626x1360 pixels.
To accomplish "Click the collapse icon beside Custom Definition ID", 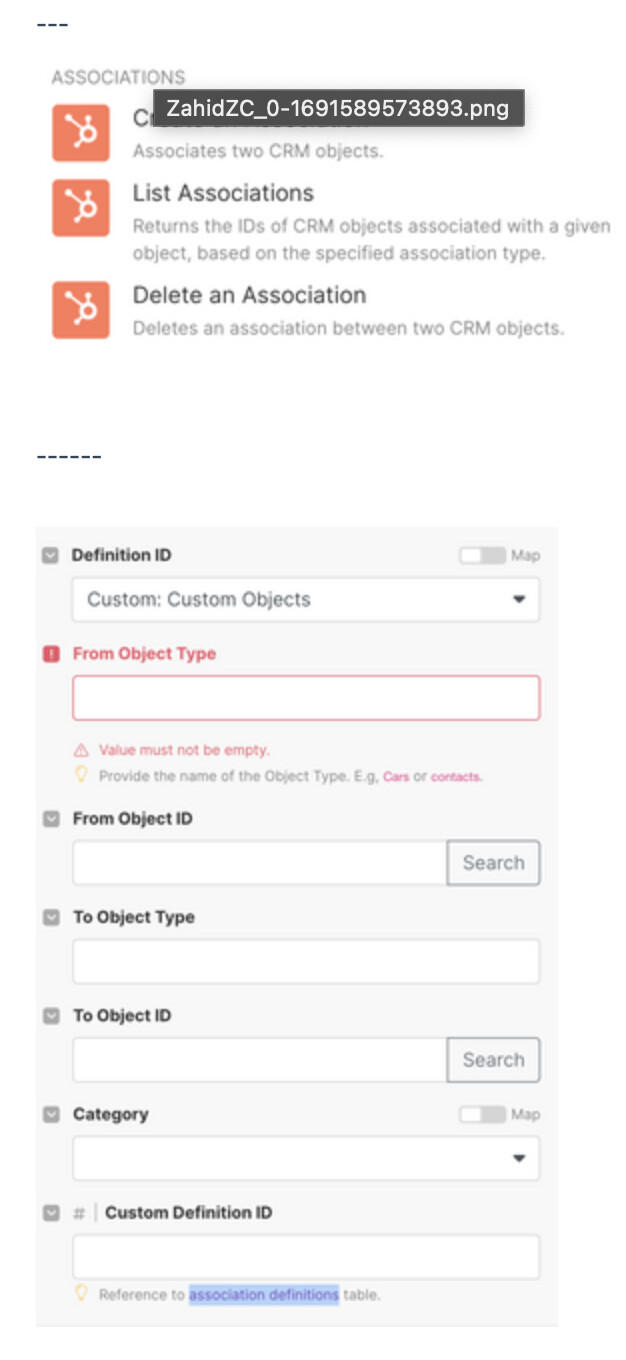I will pyautogui.click(x=51, y=1213).
